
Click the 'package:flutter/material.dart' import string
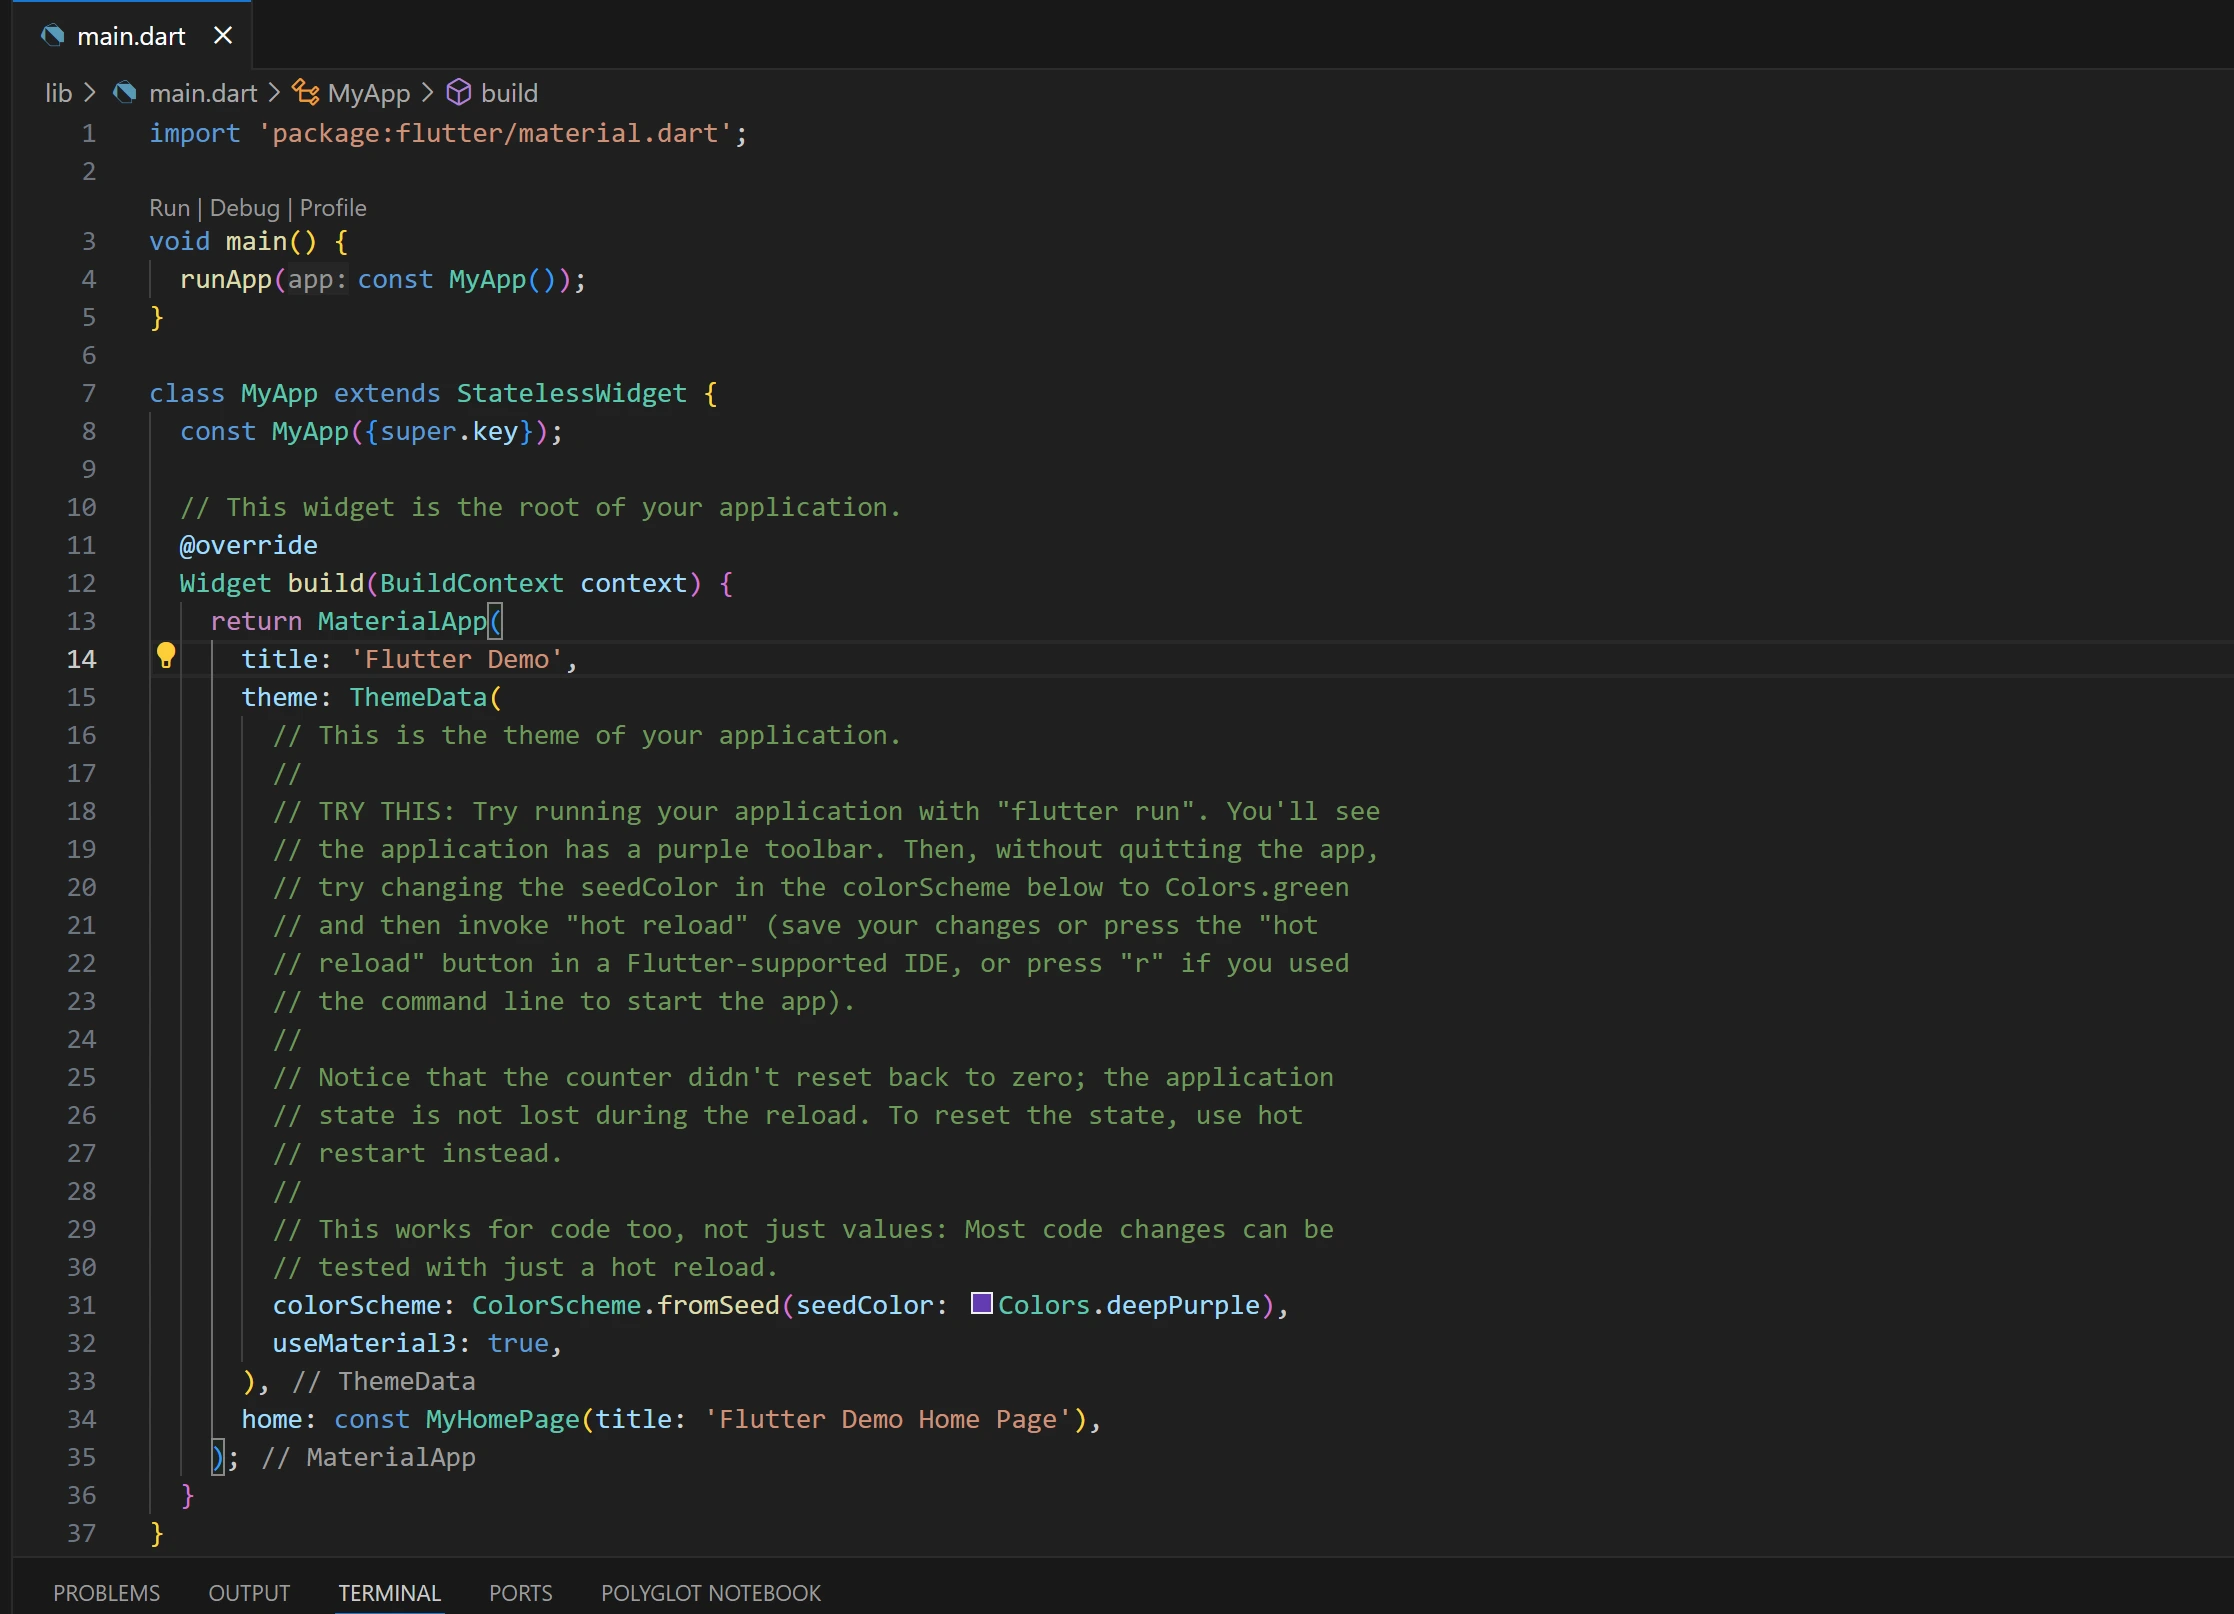tap(495, 133)
